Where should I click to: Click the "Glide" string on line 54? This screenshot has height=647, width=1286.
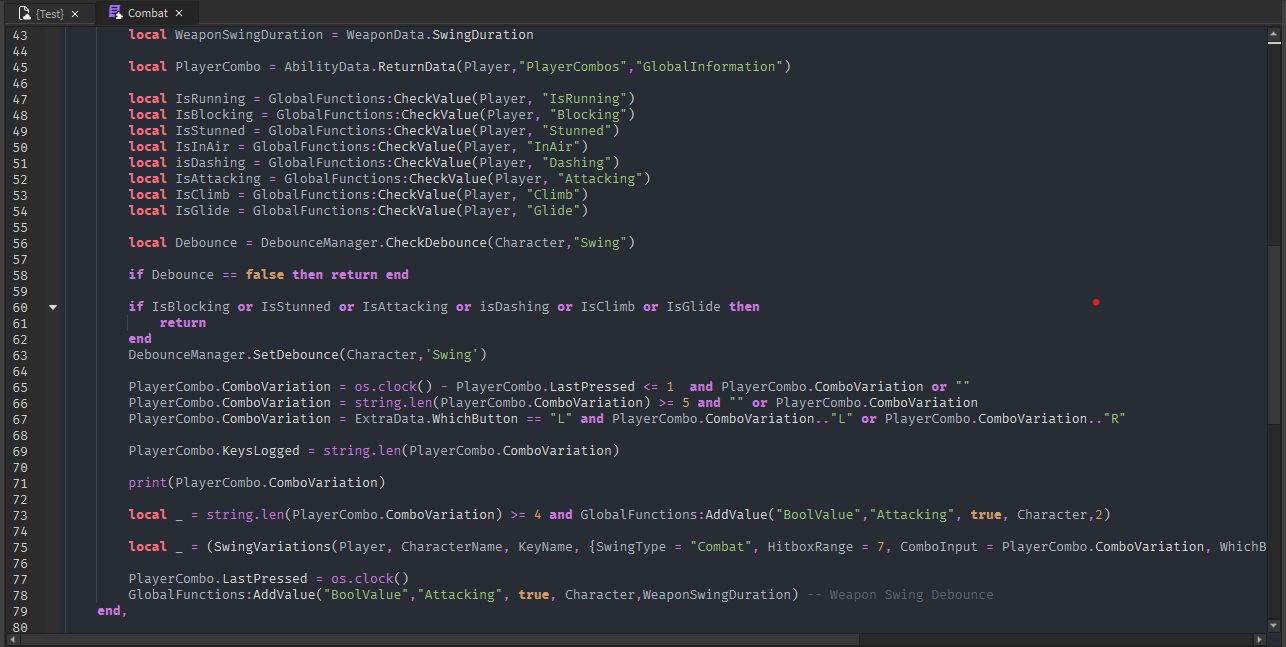tap(553, 211)
